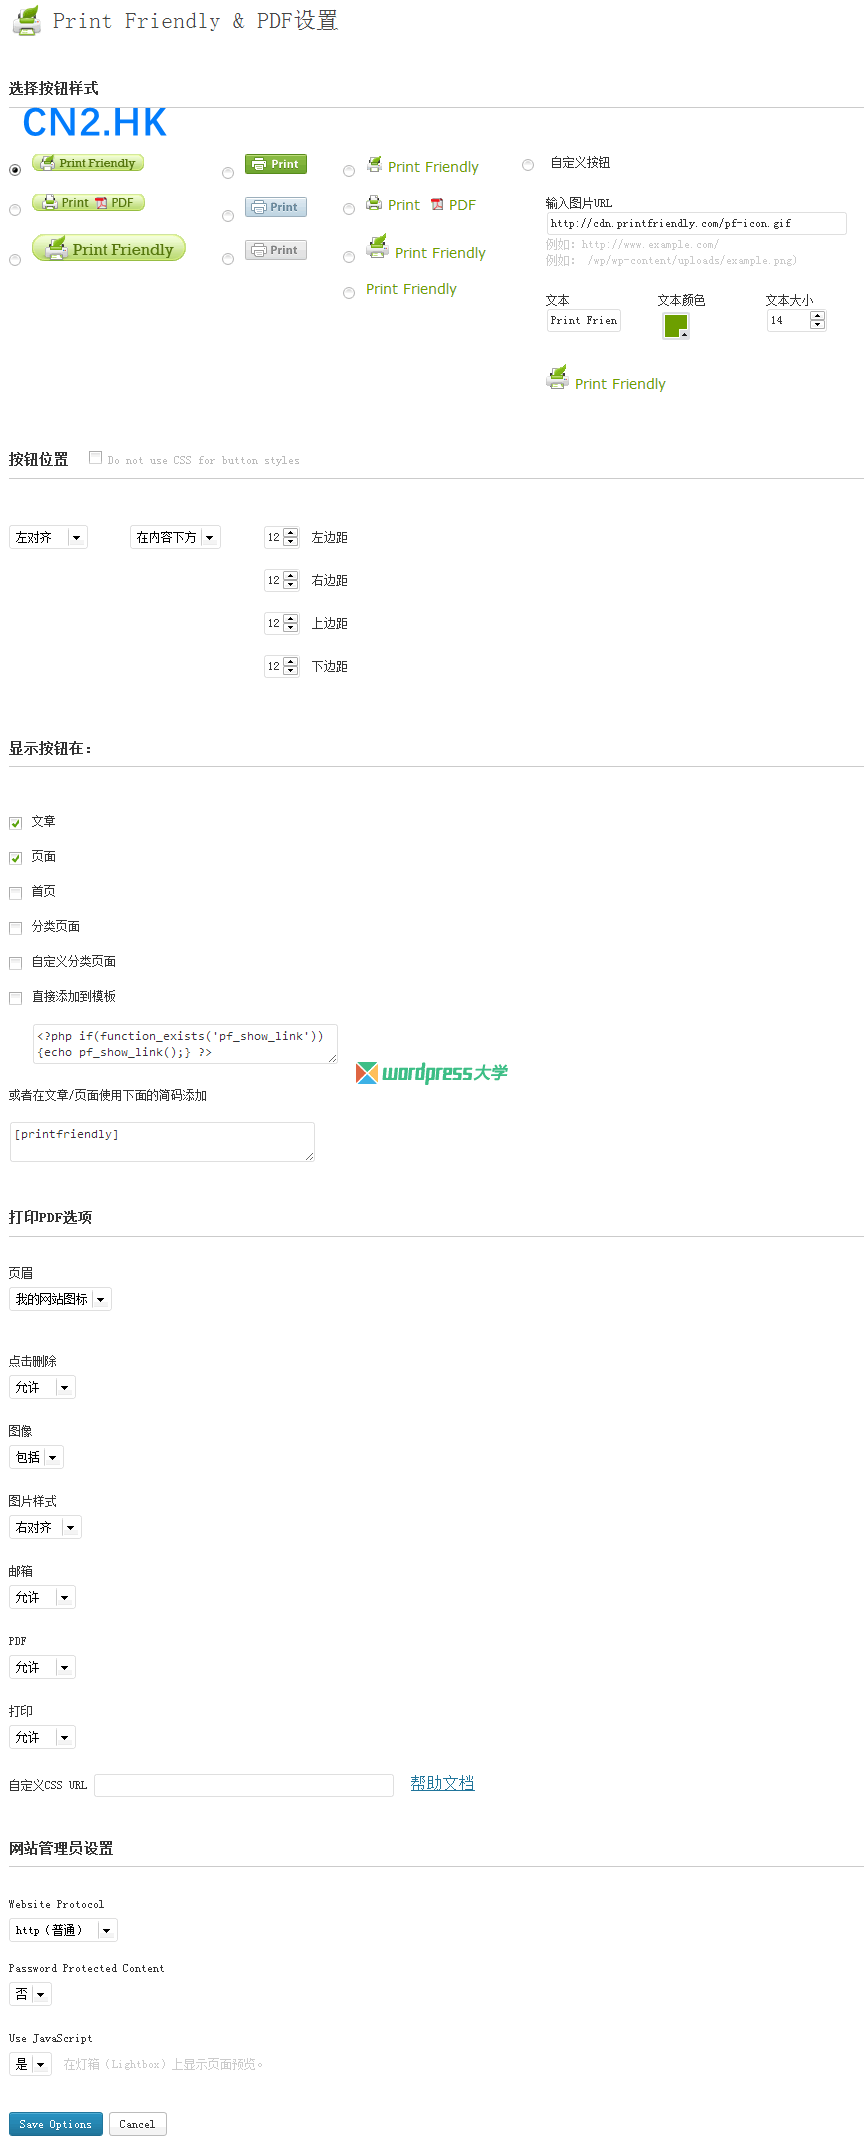Open the 页眉 我的网站图标 dropdown

[60, 1299]
